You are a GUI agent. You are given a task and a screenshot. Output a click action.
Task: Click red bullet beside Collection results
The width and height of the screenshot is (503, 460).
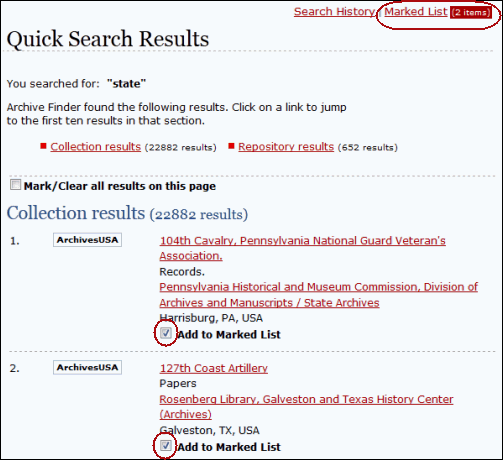coord(43,146)
